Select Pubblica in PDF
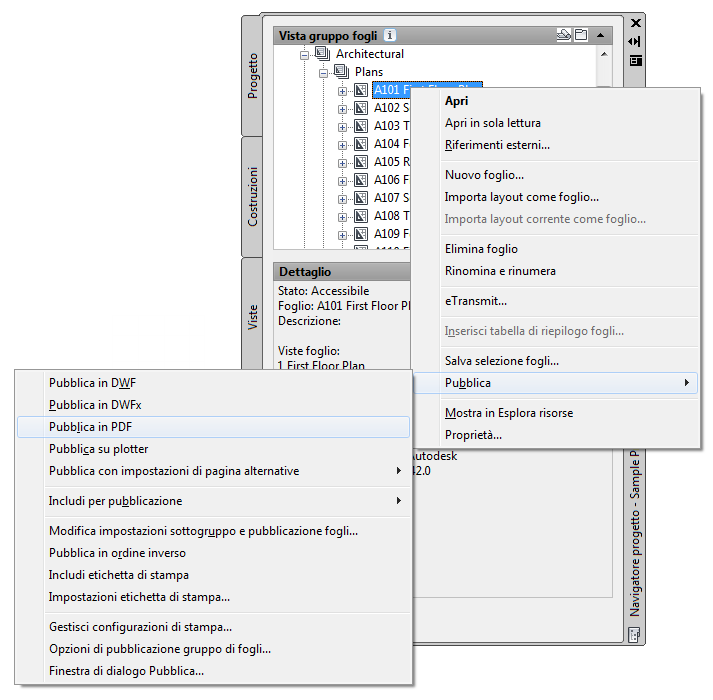This screenshot has height=700, width=713. pyautogui.click(x=213, y=427)
